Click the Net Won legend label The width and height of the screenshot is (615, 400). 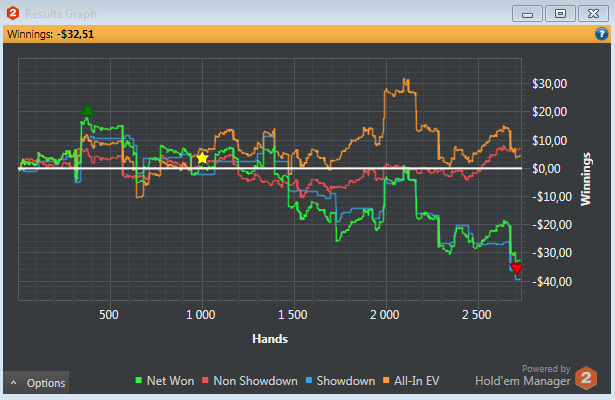tap(170, 381)
